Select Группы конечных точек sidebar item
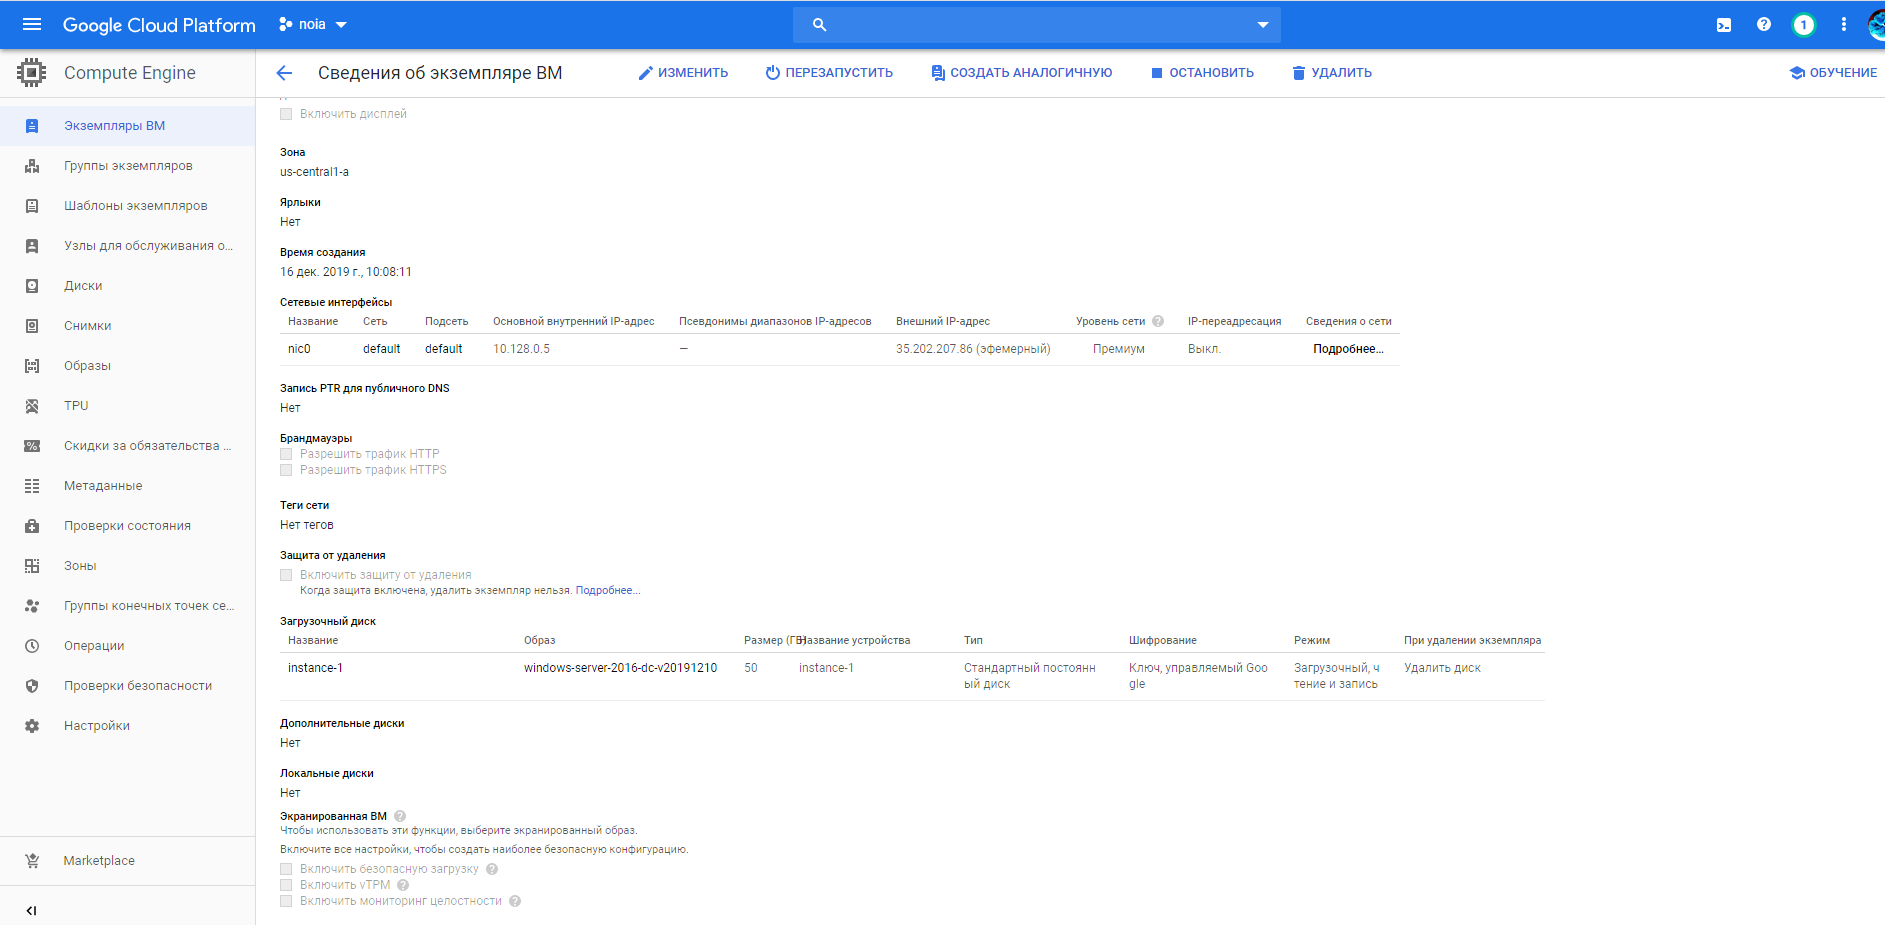Viewport: 1885px width, 925px height. tap(128, 606)
